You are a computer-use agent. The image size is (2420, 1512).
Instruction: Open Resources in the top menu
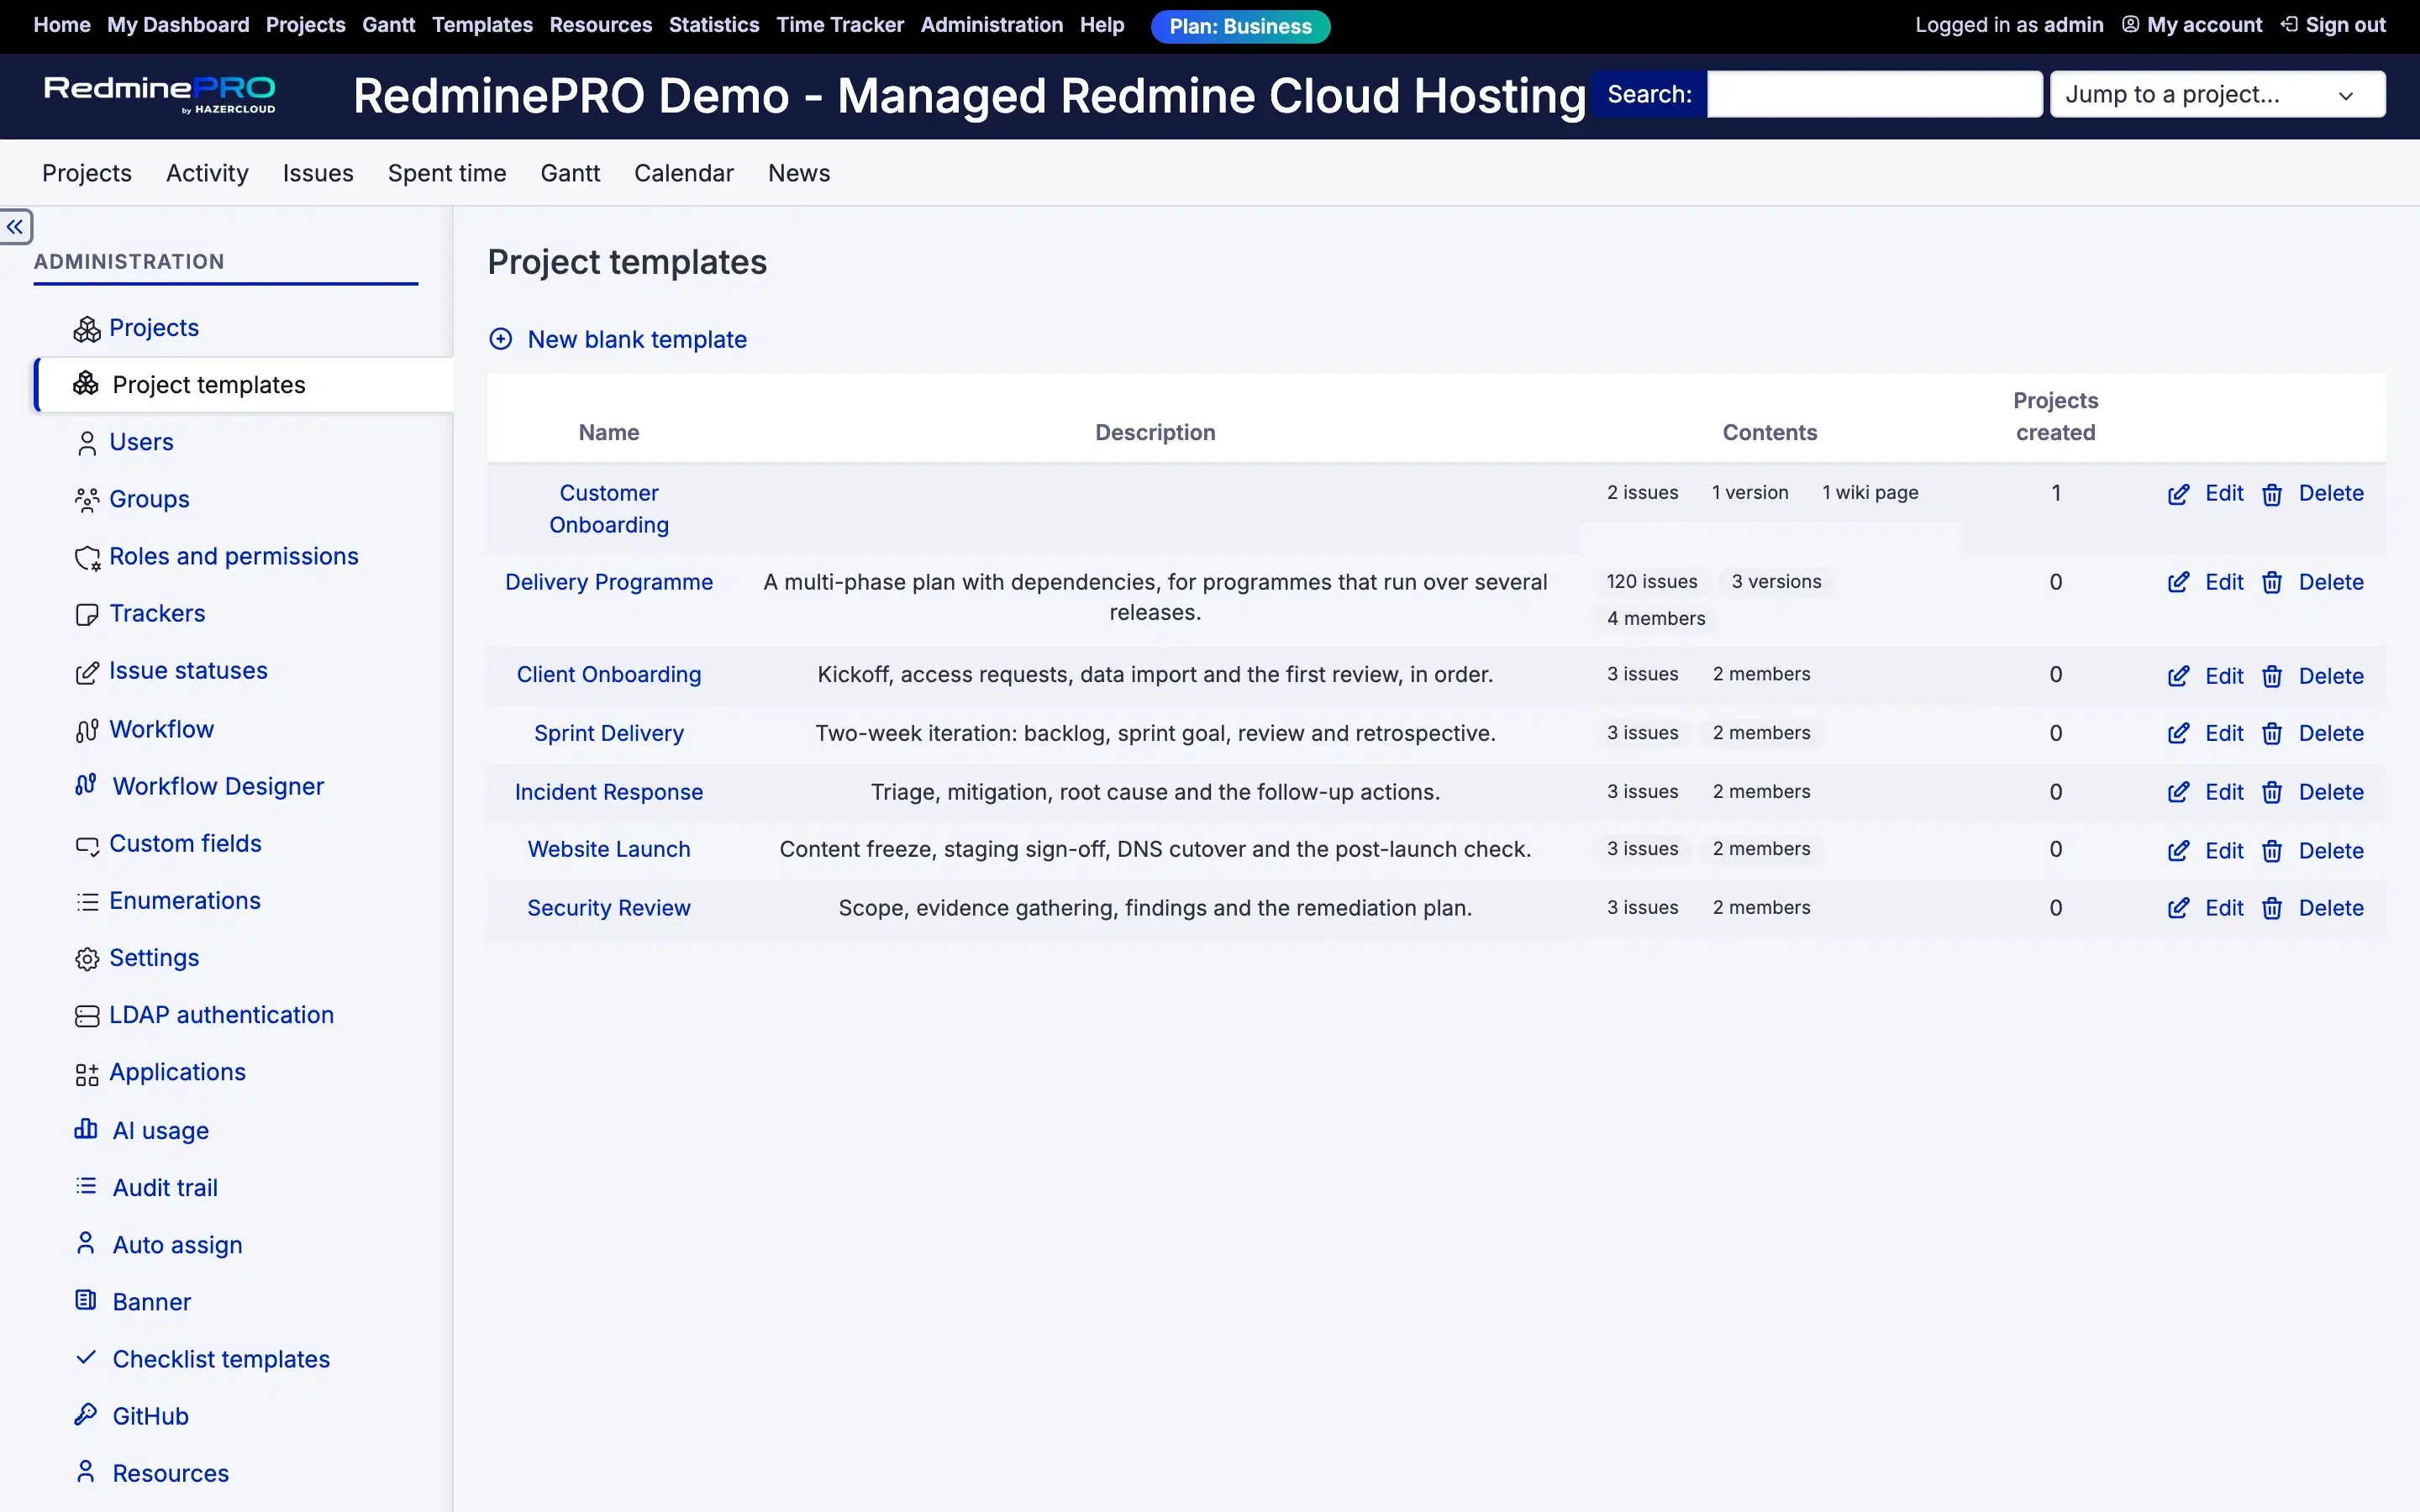pyautogui.click(x=601, y=25)
